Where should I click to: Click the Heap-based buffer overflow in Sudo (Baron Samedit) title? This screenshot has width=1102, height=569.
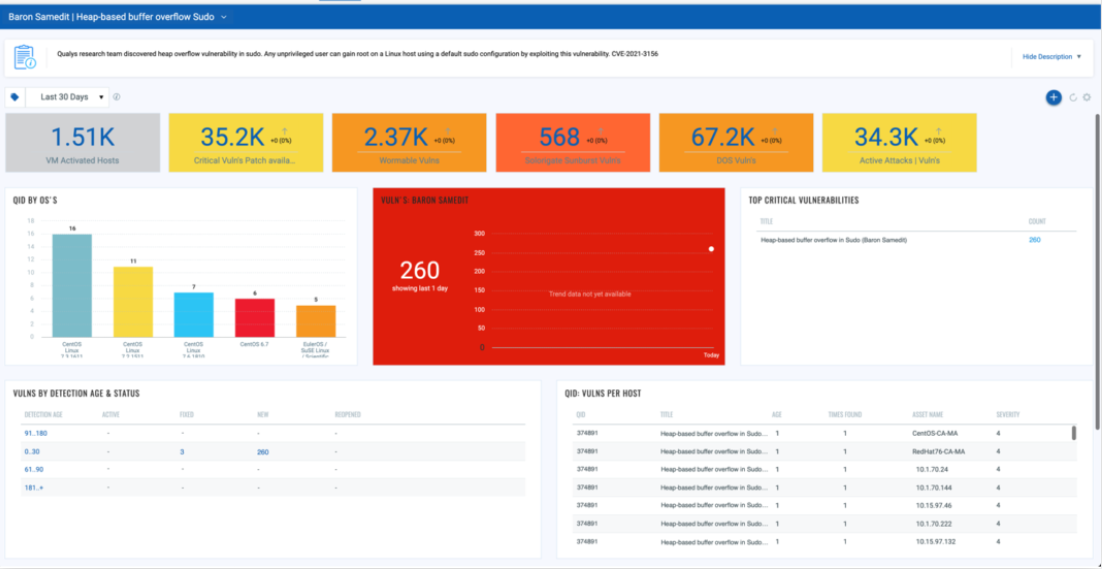[834, 240]
